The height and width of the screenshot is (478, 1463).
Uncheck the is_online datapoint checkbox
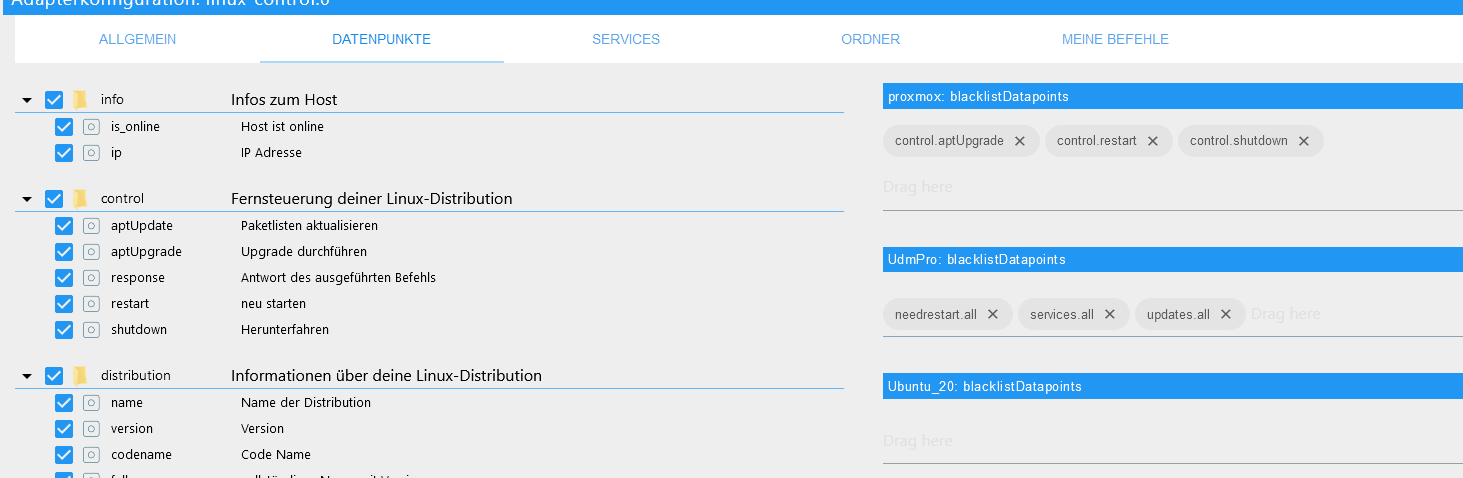tap(64, 127)
